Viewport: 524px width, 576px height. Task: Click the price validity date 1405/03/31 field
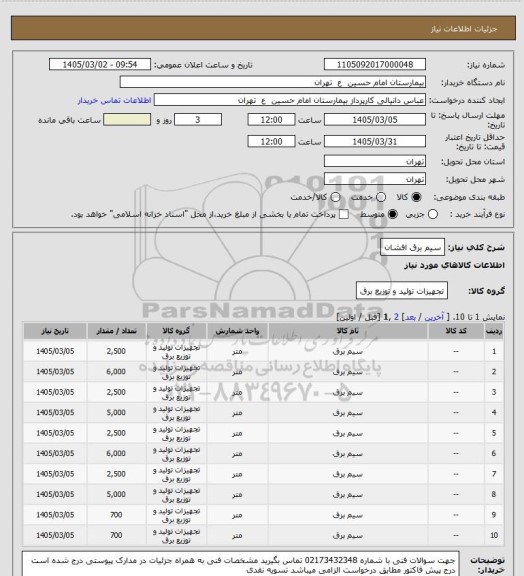pos(375,141)
